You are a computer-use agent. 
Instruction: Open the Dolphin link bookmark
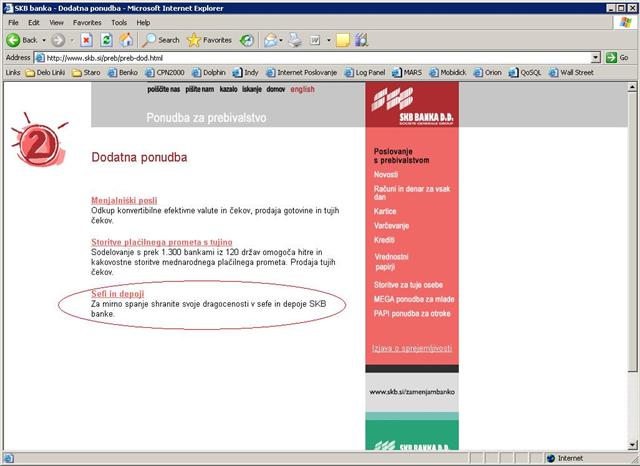pyautogui.click(x=209, y=73)
